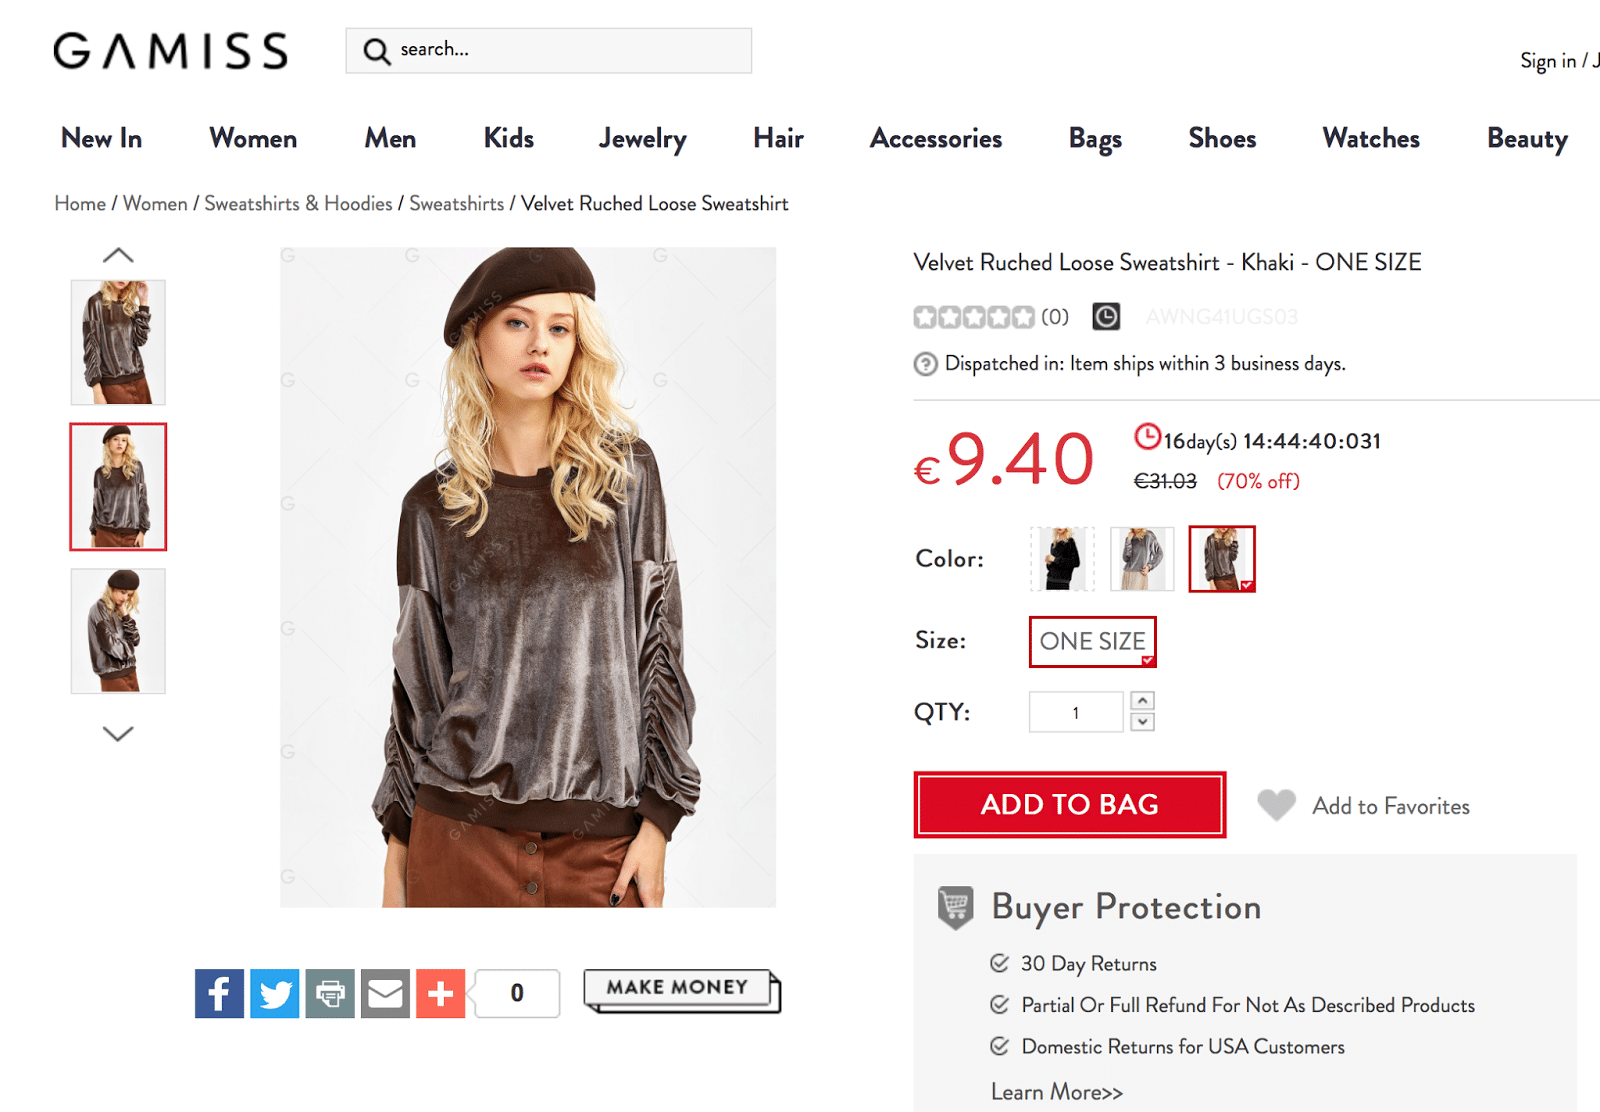The height and width of the screenshot is (1112, 1600).
Task: Click the dispatch info question icon
Action: (925, 364)
